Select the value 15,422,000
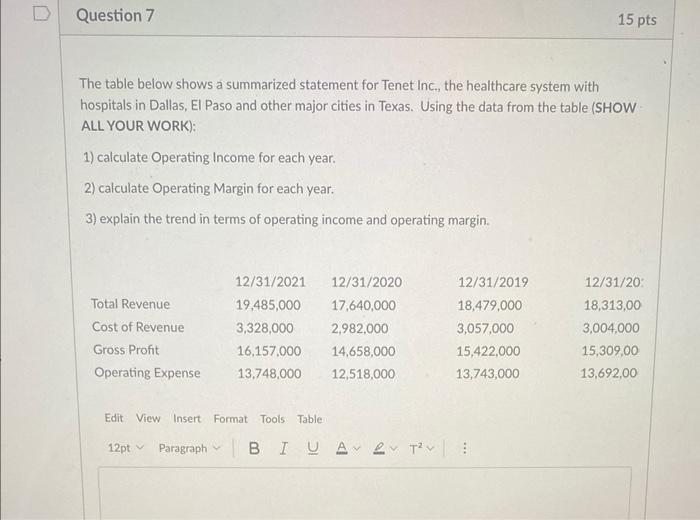 [x=488, y=351]
